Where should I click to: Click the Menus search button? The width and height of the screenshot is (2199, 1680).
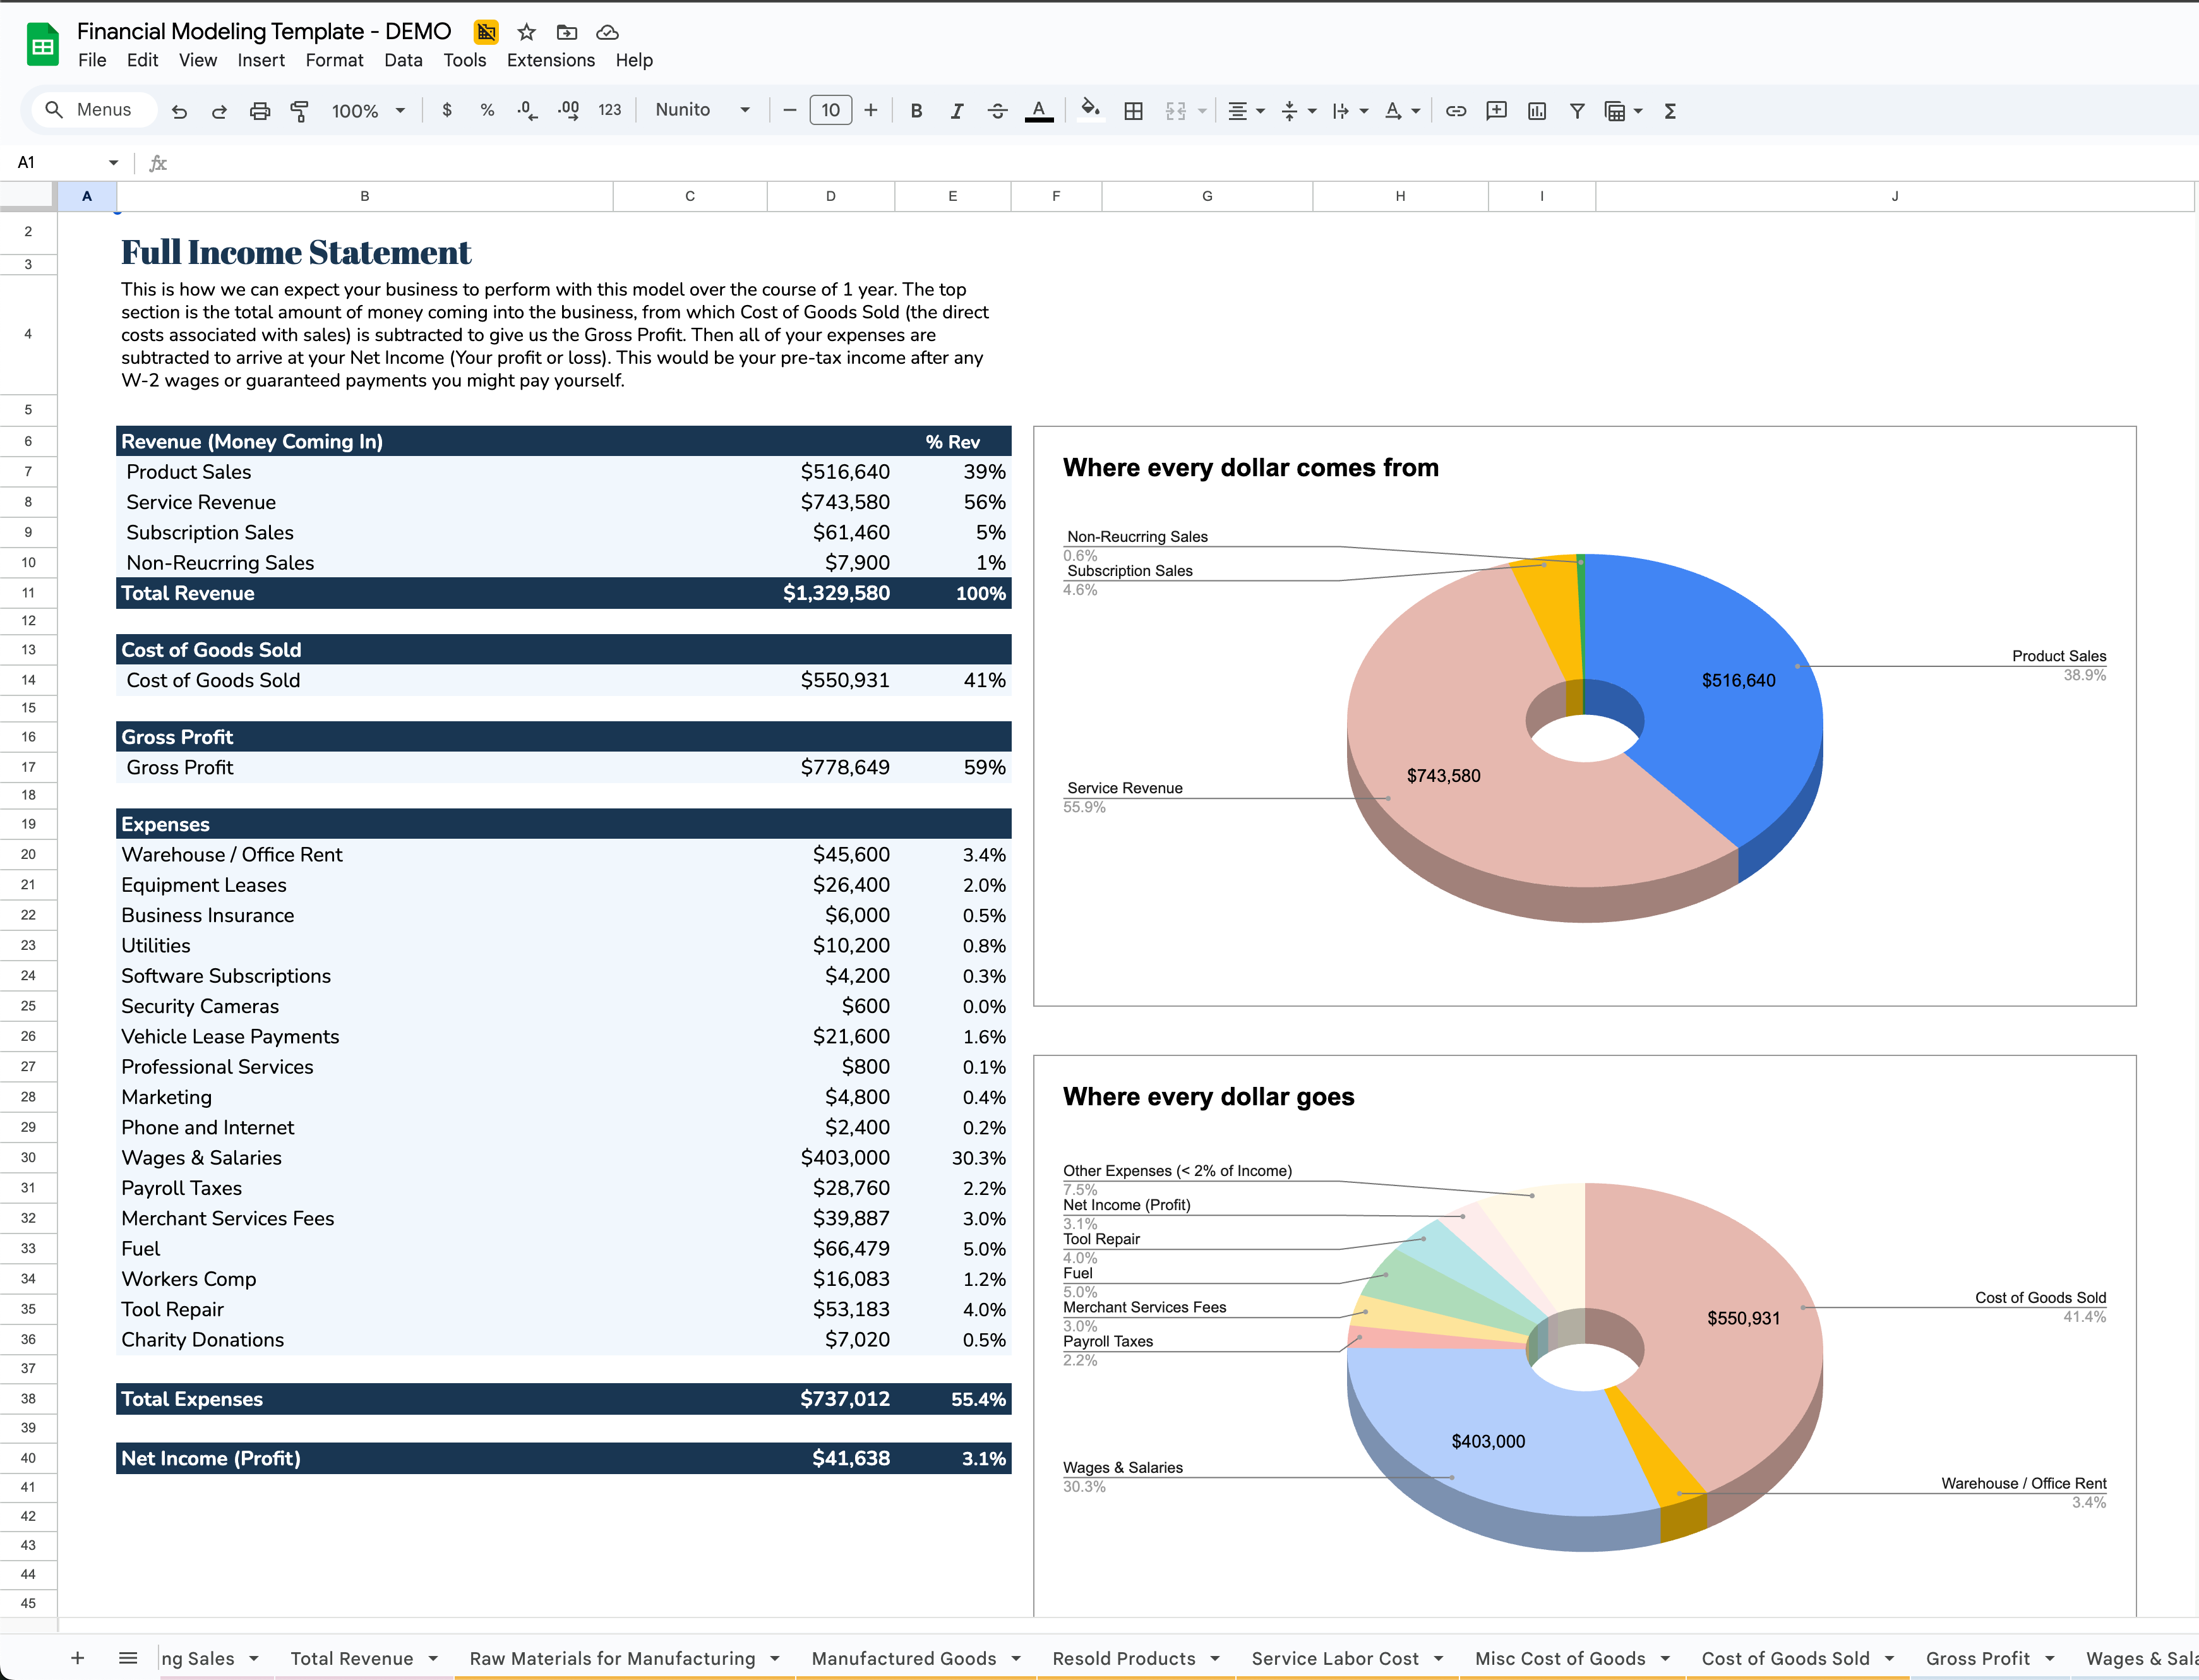click(x=93, y=110)
